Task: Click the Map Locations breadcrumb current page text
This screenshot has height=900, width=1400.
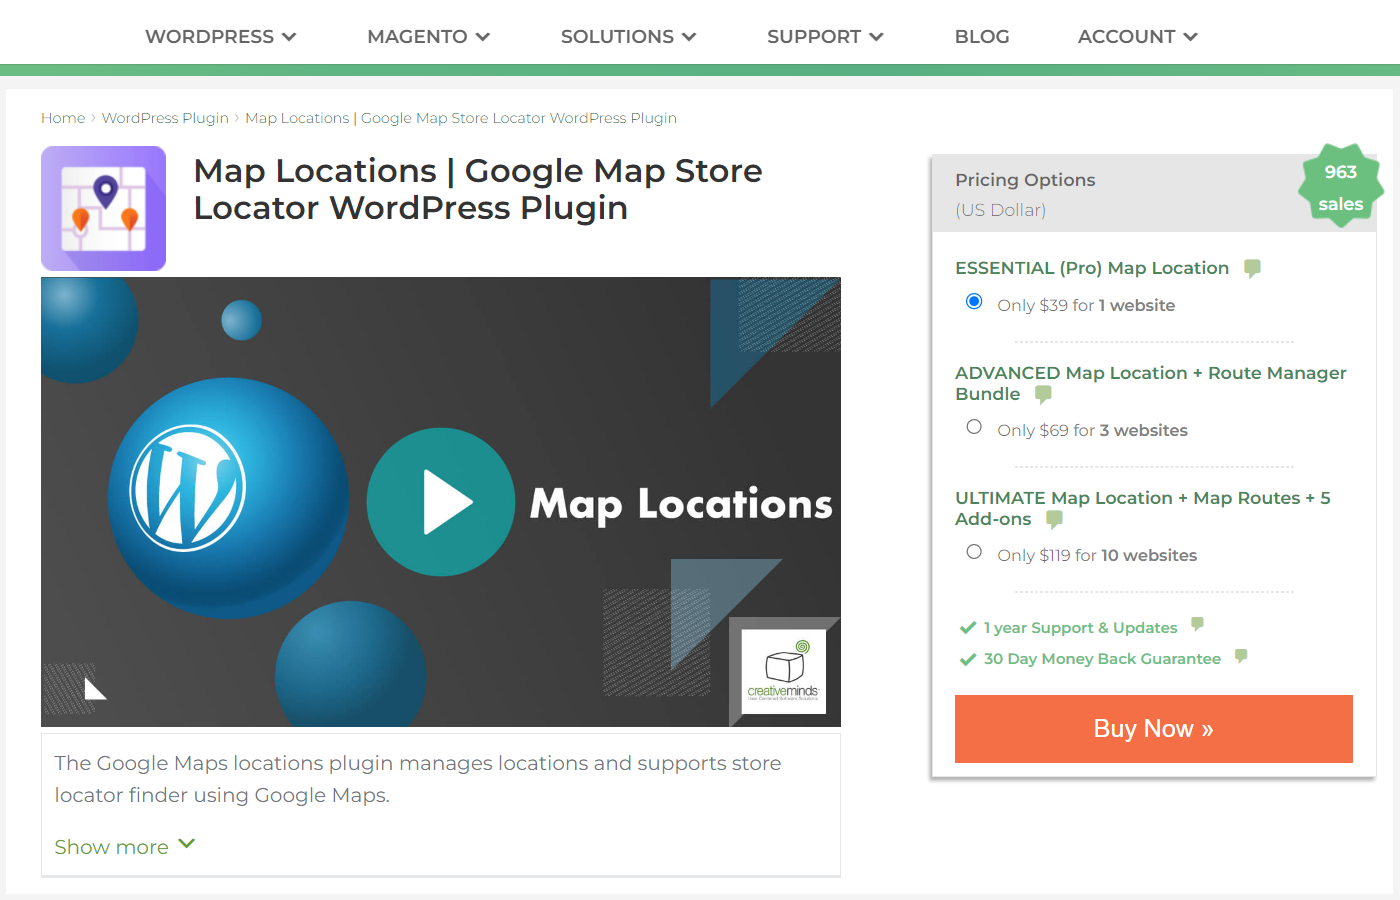Action: pyautogui.click(x=461, y=118)
